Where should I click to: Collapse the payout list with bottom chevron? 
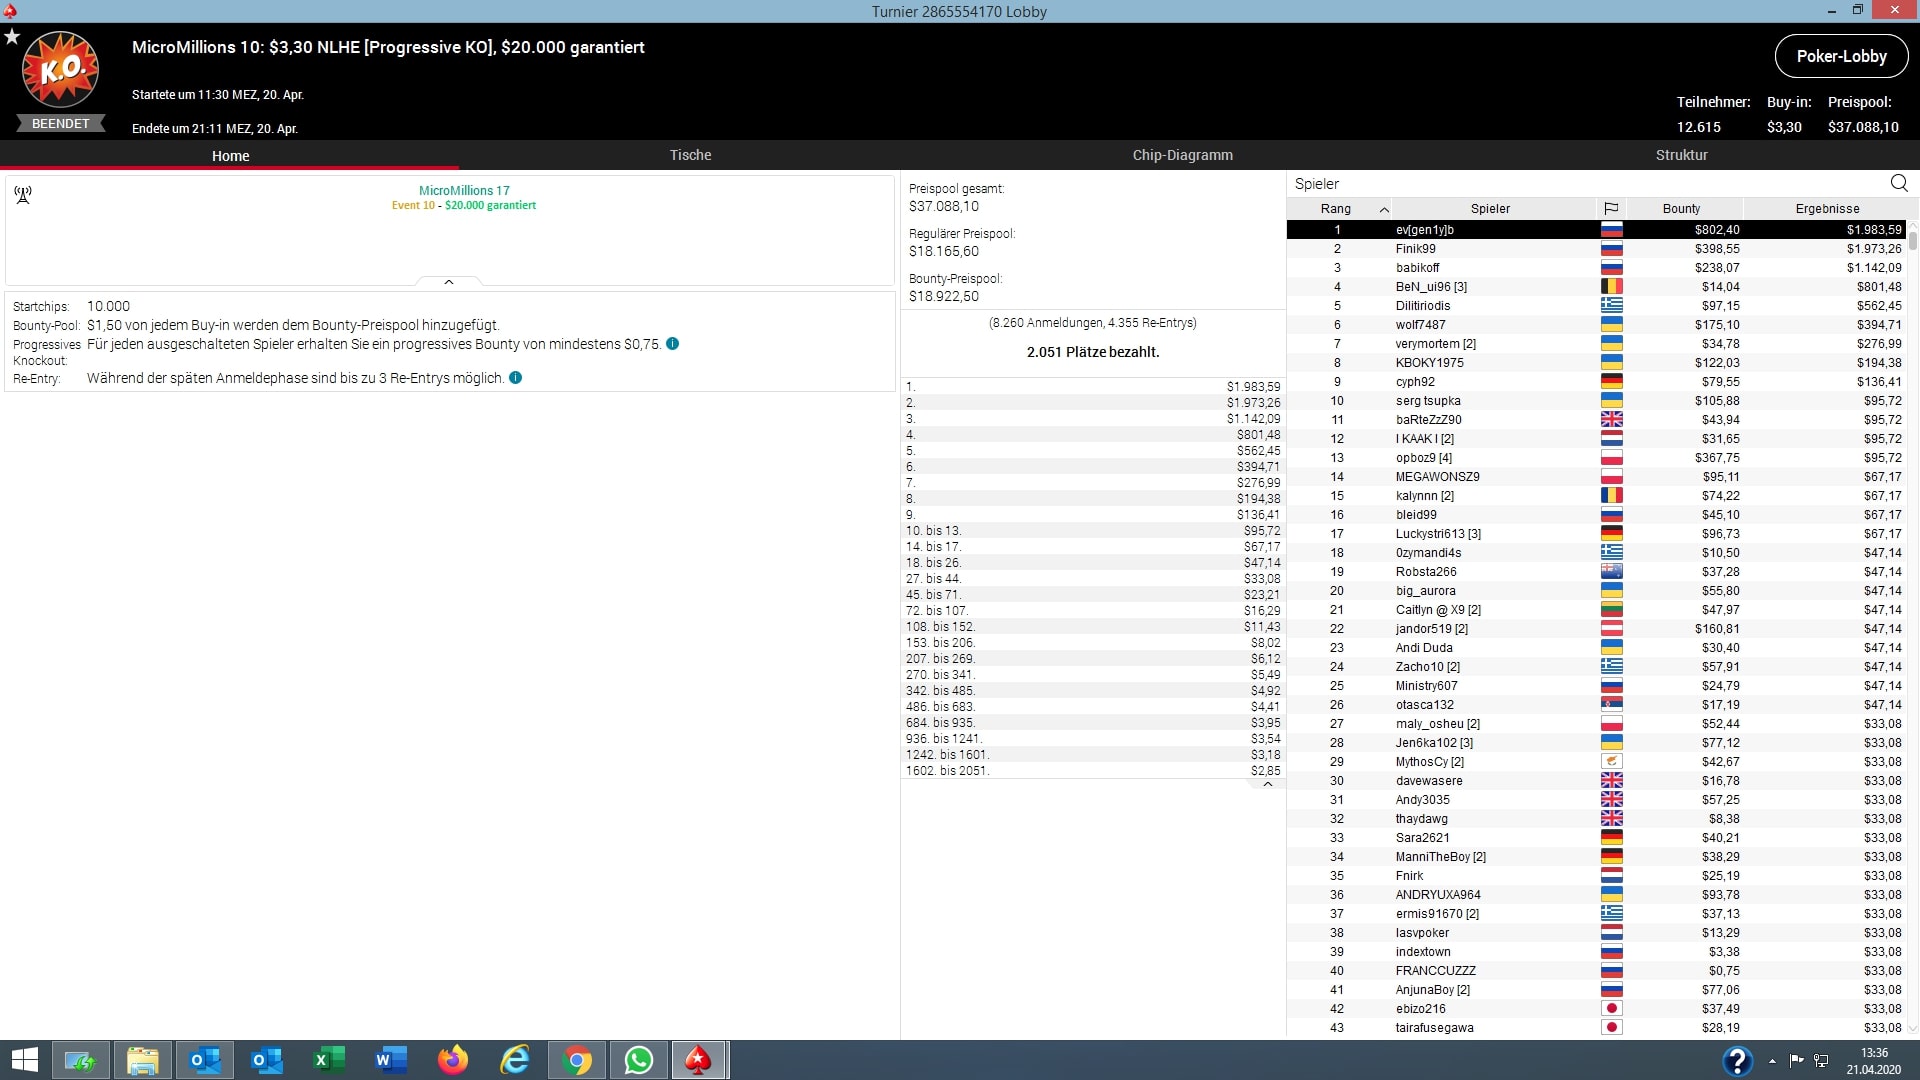pos(1267,784)
